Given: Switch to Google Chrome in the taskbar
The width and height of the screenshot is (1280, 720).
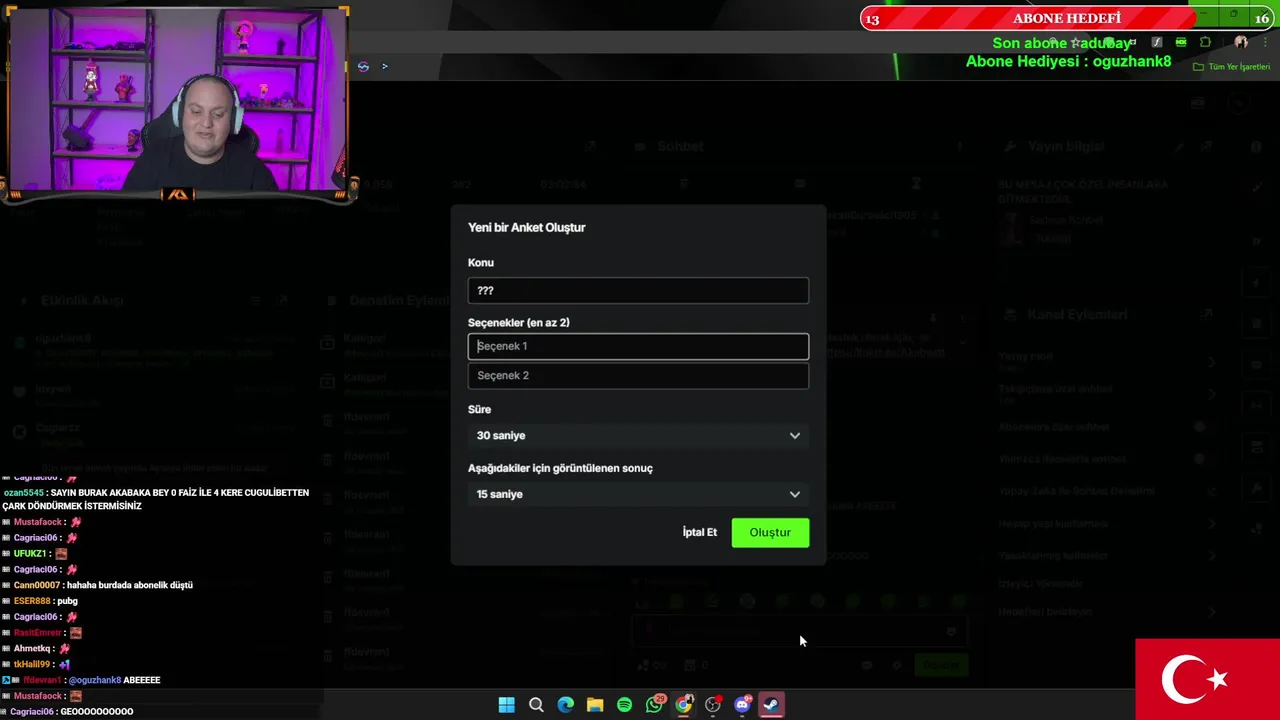Looking at the screenshot, I should (683, 705).
